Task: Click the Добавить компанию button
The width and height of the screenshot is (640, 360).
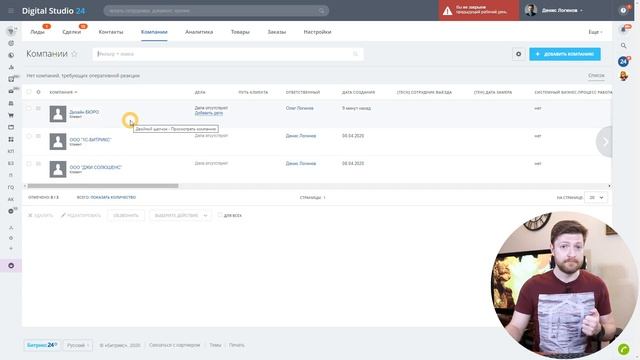Action: pos(565,54)
